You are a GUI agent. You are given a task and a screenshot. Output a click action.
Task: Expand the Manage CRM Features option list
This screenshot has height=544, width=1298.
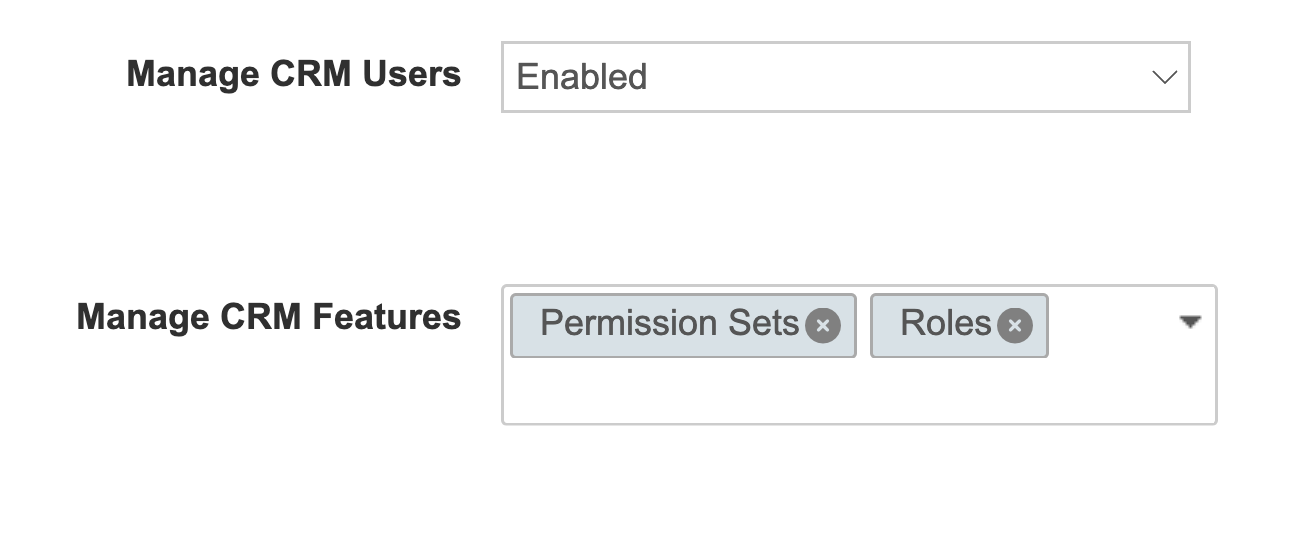click(x=1189, y=322)
